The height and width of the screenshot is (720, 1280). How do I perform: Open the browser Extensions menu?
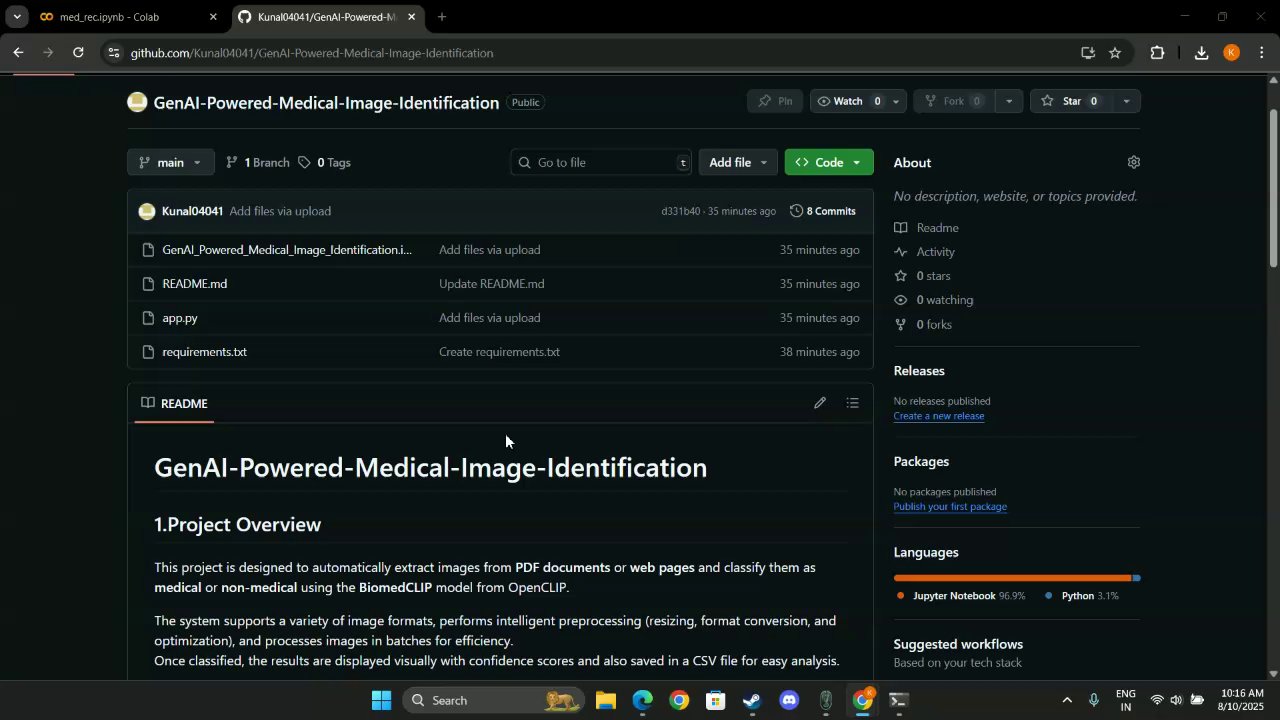pos(1158,53)
